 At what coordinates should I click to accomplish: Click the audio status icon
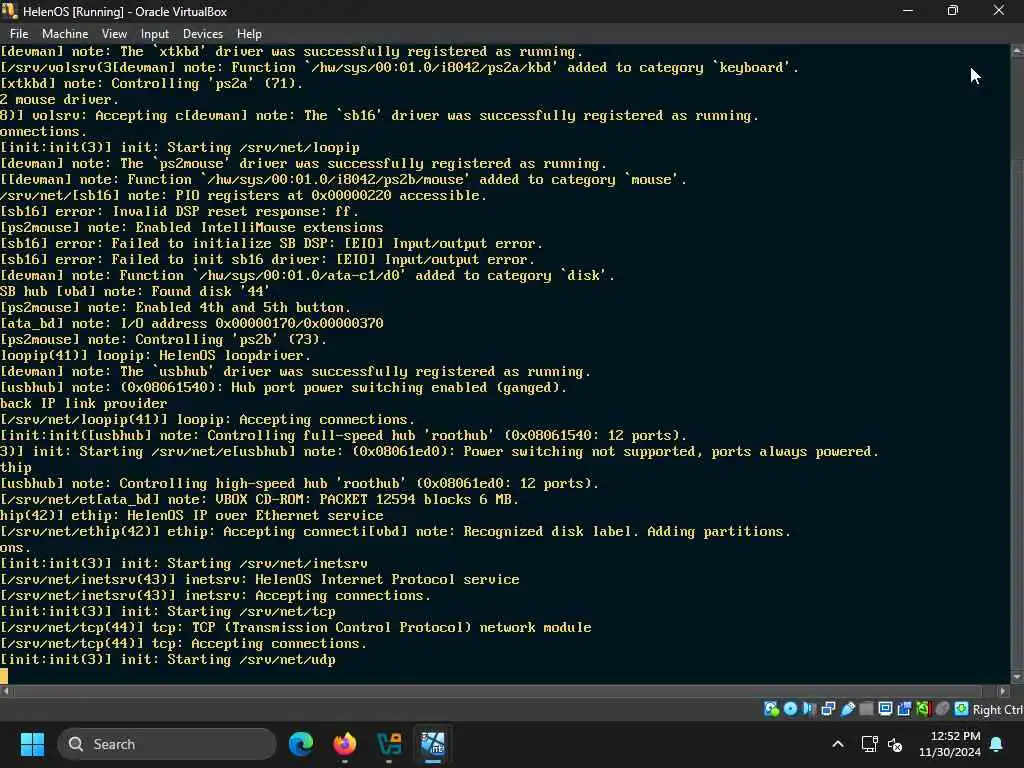pyautogui.click(x=809, y=709)
